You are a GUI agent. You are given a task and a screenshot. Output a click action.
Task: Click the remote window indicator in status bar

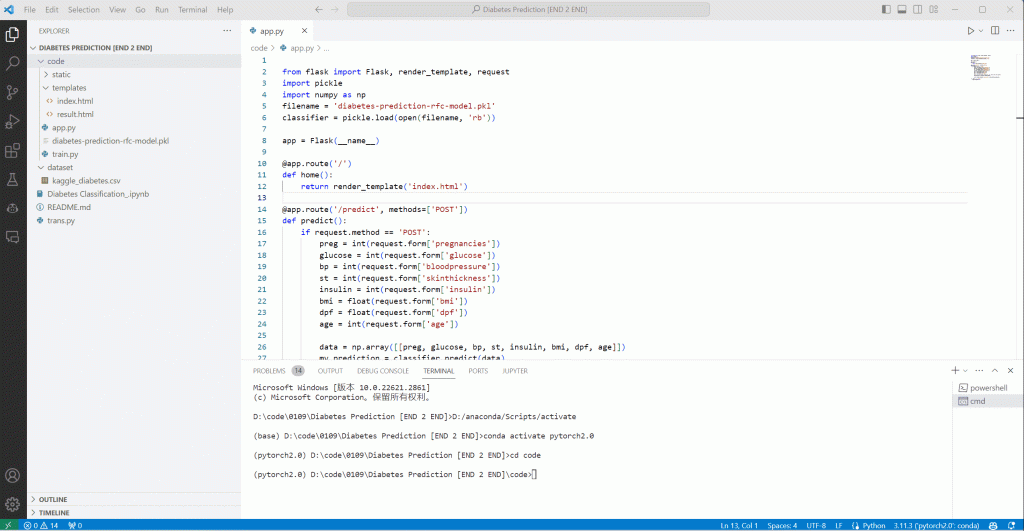point(8,525)
